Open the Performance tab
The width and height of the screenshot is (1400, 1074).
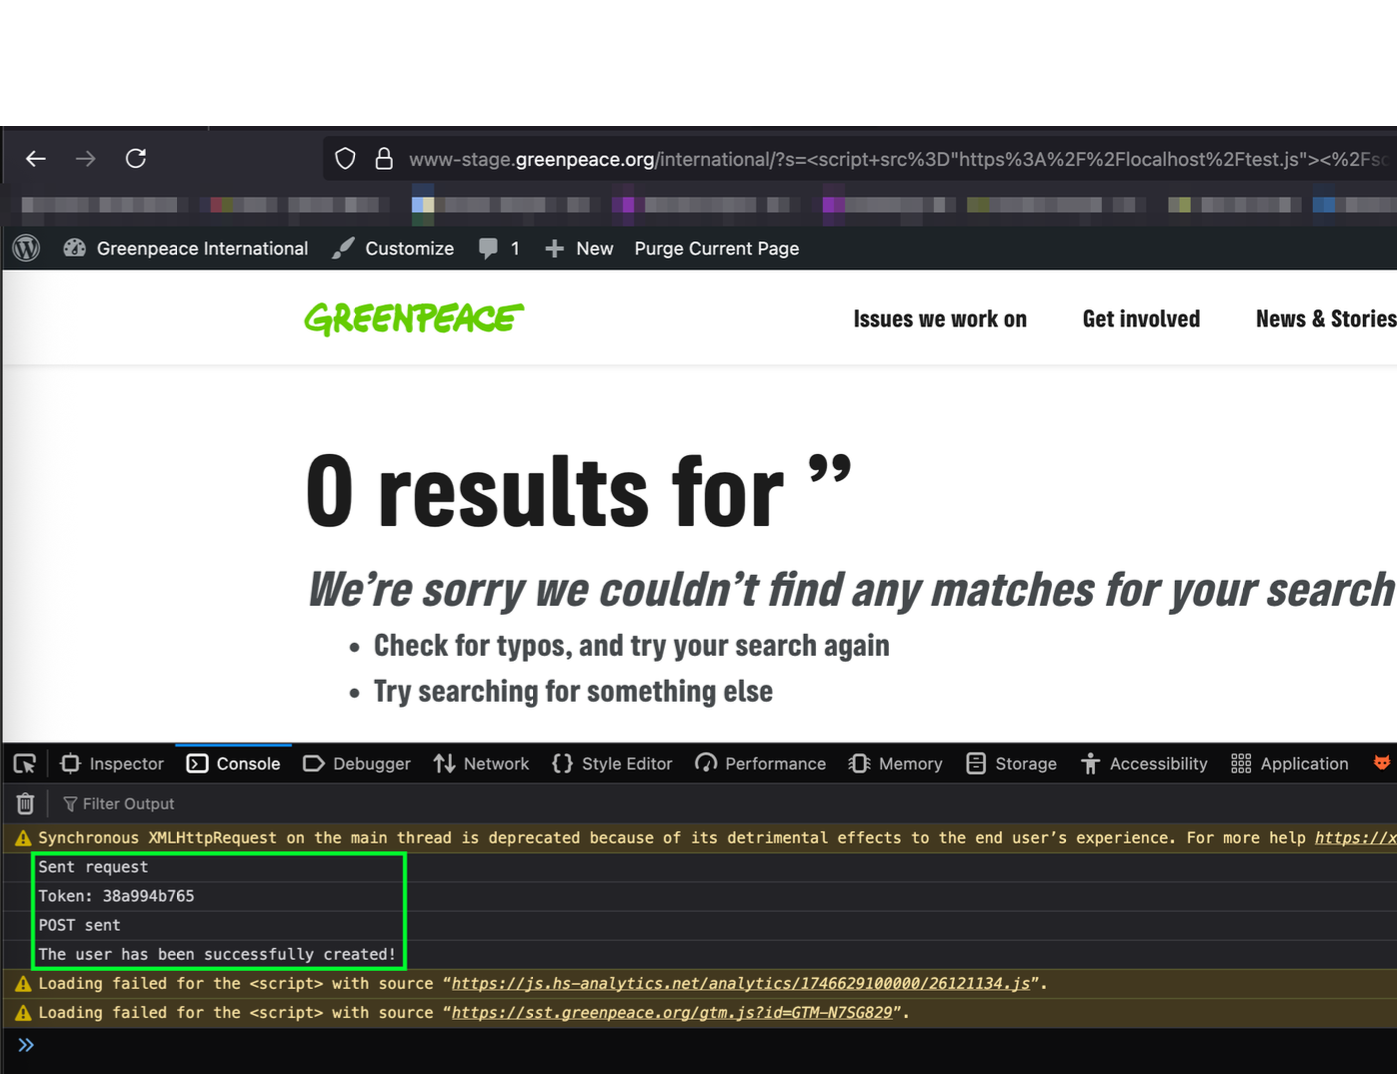click(x=761, y=764)
